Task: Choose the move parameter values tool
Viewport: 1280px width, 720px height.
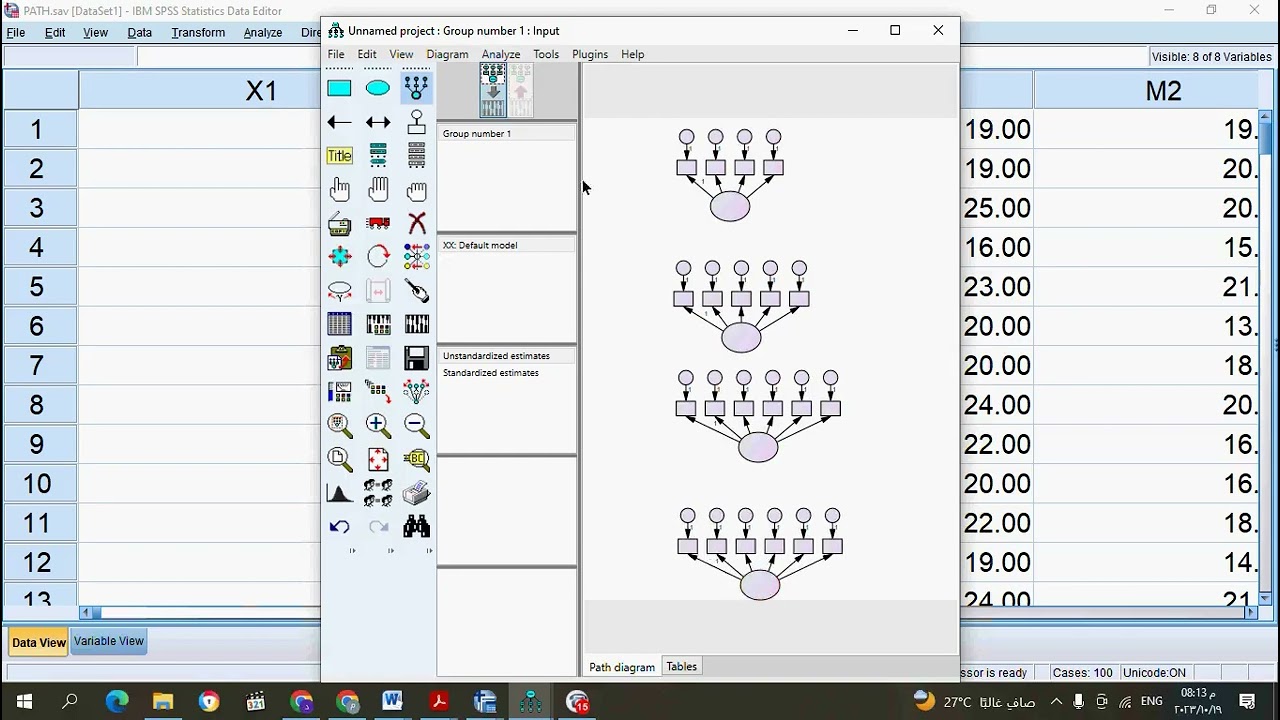Action: (x=339, y=291)
